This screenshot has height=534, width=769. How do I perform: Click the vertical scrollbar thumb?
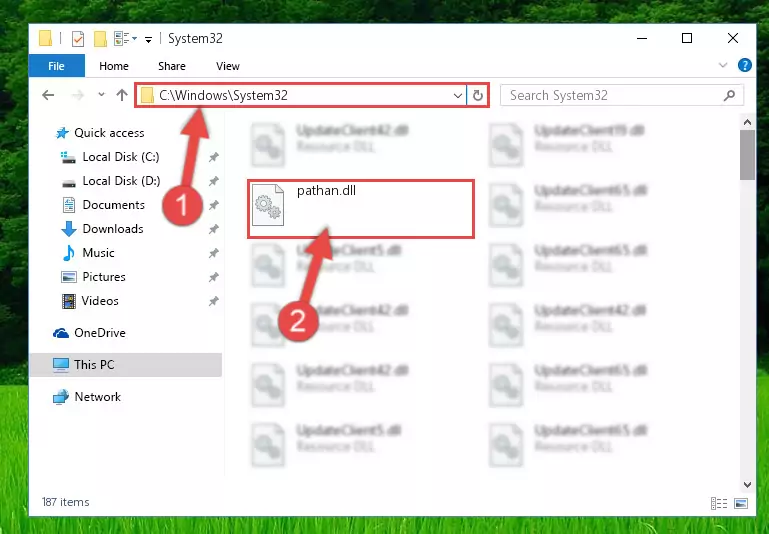(747, 155)
